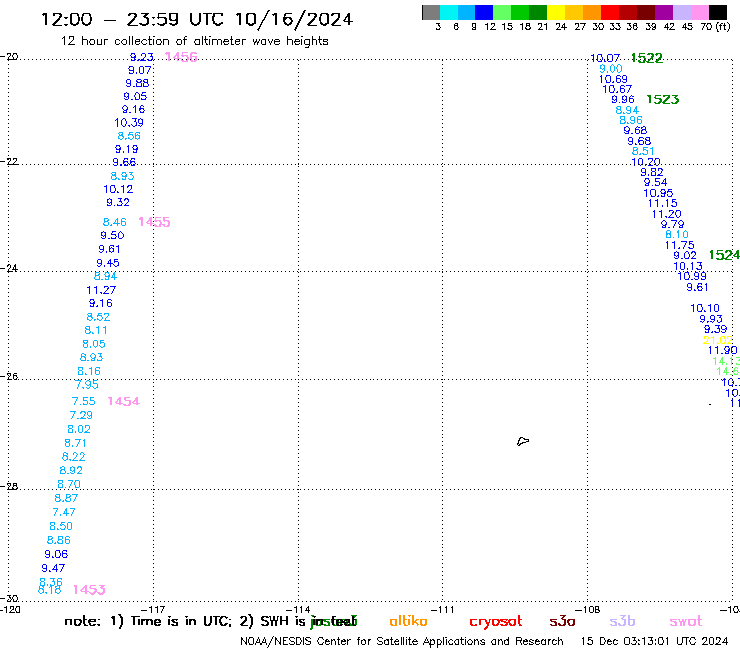
Task: Click the black swatch at the legend end
Action: pos(717,12)
